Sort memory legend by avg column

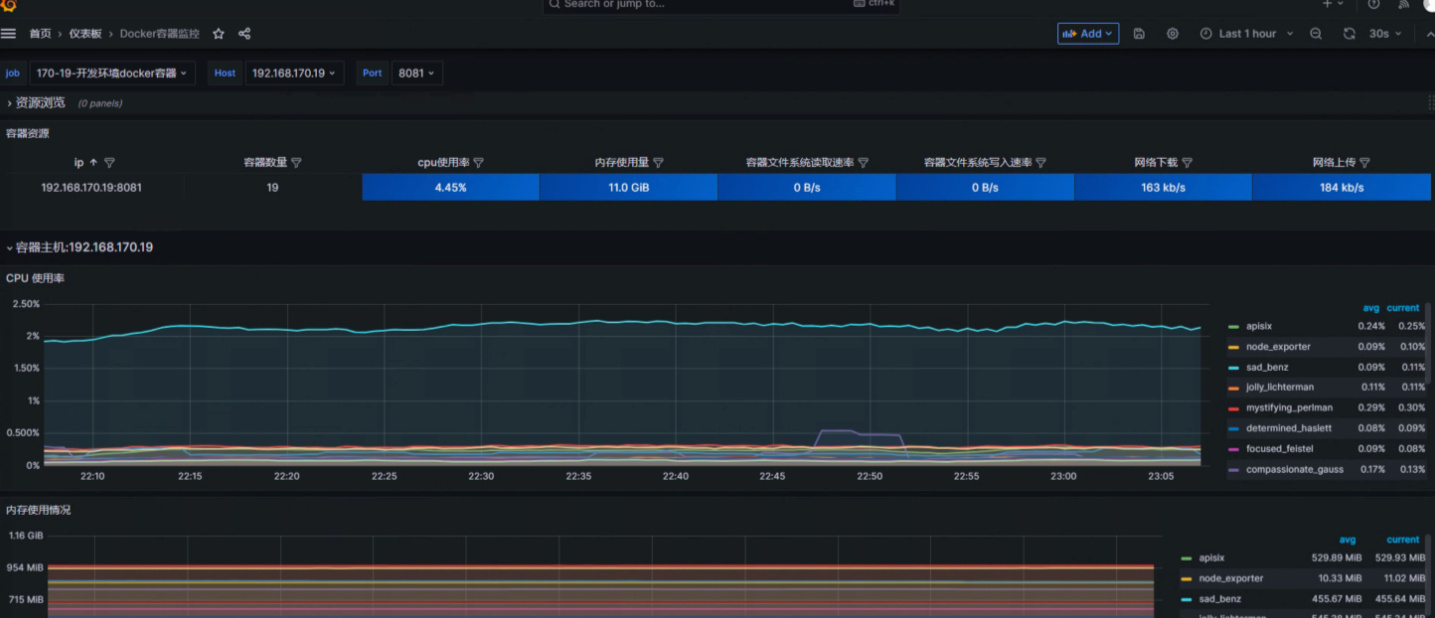point(1348,540)
